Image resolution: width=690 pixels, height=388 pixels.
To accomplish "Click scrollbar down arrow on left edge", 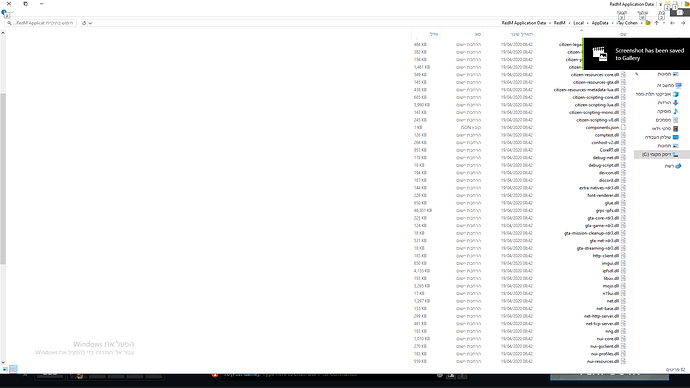I will [3, 362].
